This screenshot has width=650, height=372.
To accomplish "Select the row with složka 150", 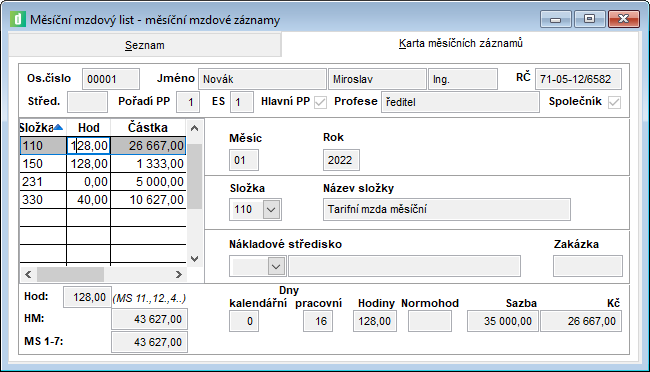I will click(102, 164).
